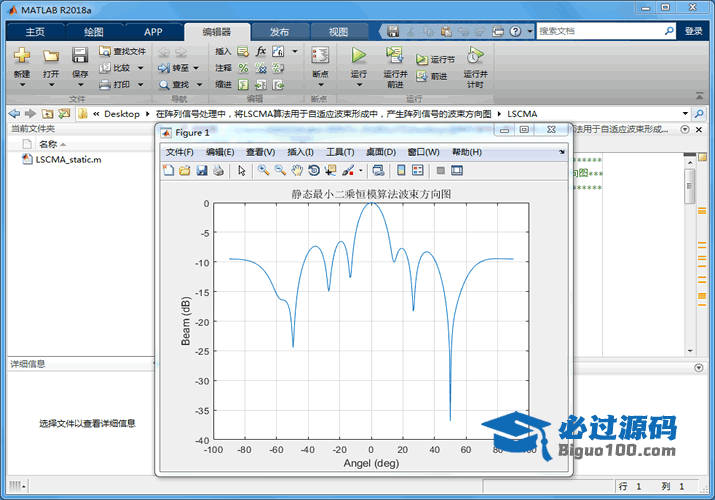Open the Save (保存) dropdown arrow
This screenshot has height=500, width=715.
pyautogui.click(x=80, y=85)
